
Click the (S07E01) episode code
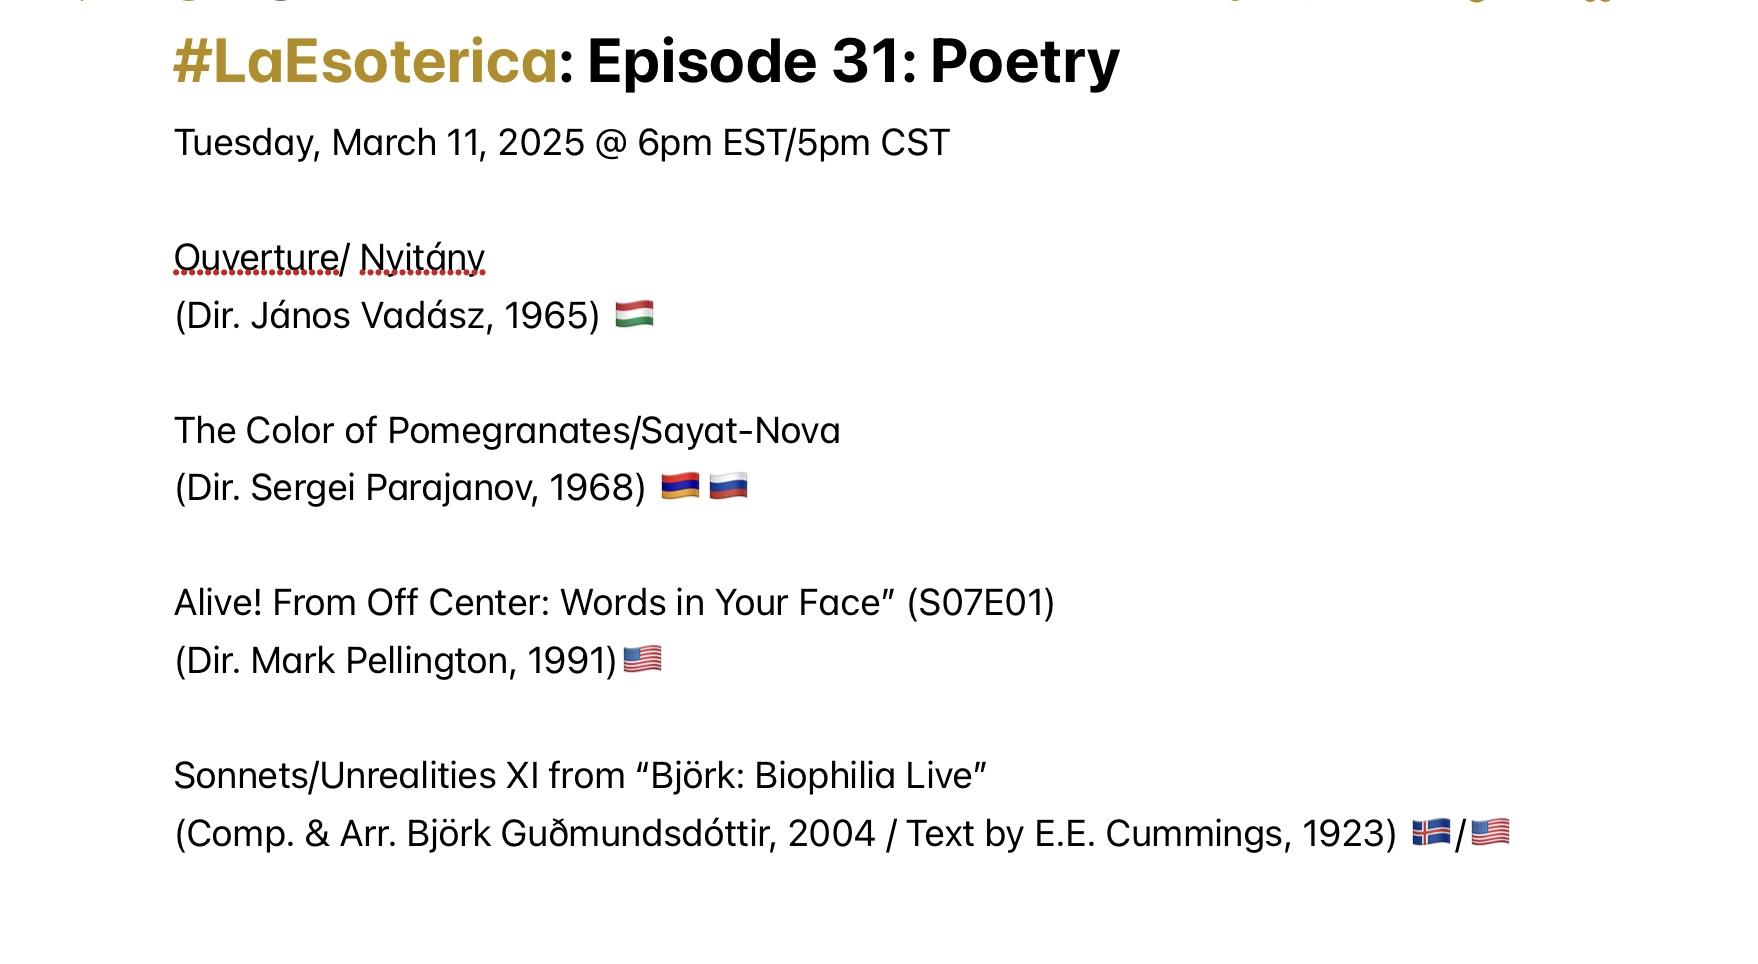pos(980,603)
